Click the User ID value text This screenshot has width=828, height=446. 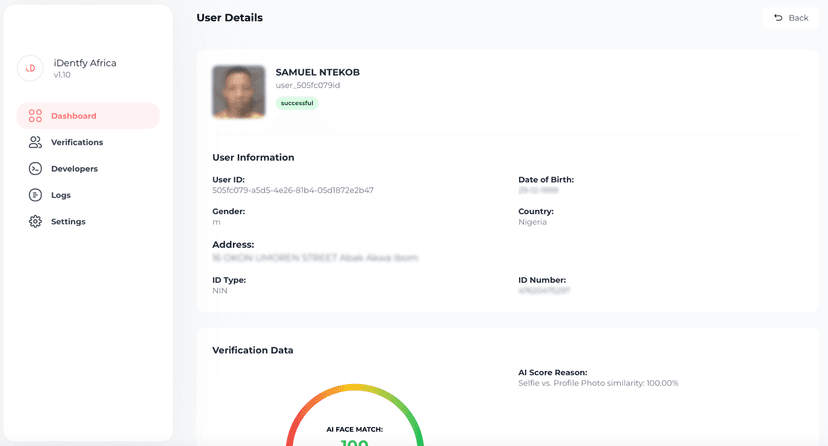(x=292, y=190)
